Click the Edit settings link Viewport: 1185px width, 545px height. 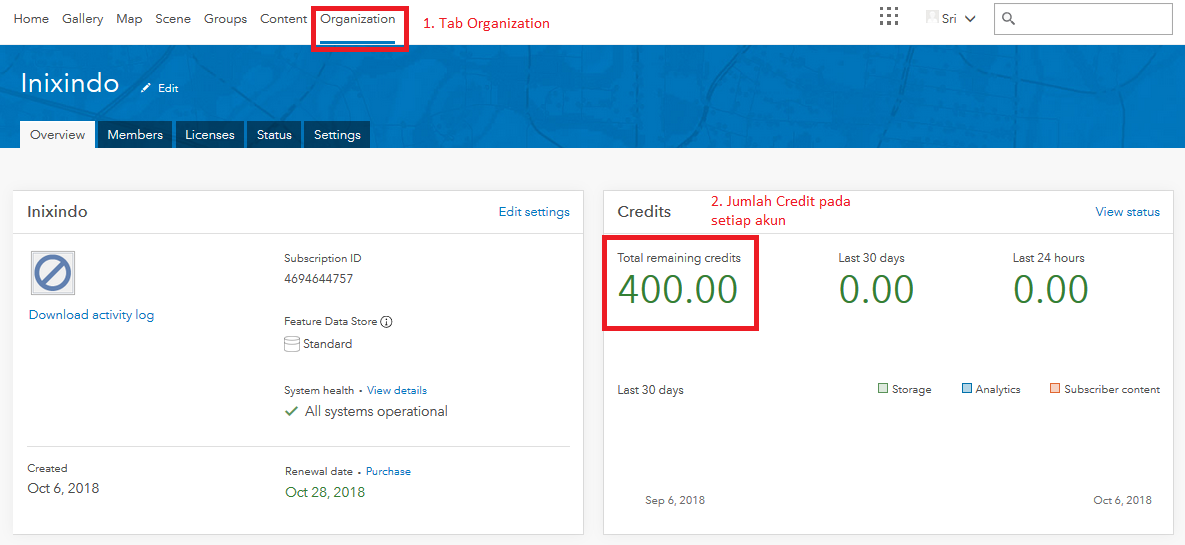534,212
